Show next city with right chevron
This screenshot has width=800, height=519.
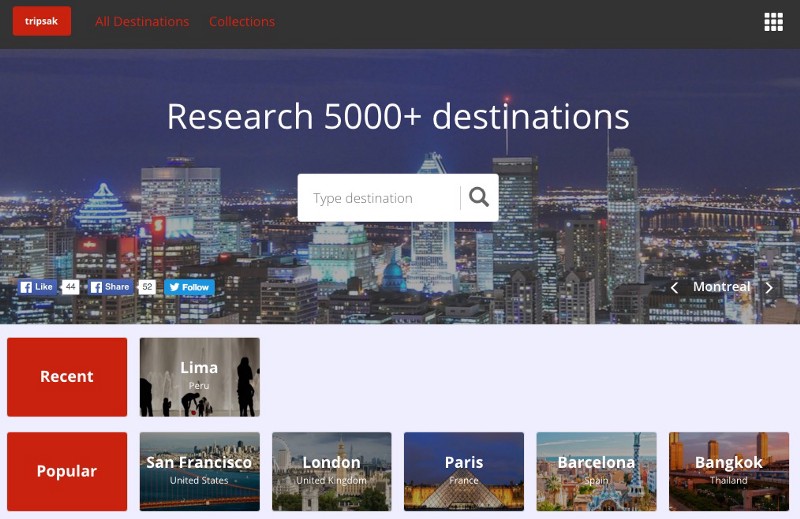(769, 288)
